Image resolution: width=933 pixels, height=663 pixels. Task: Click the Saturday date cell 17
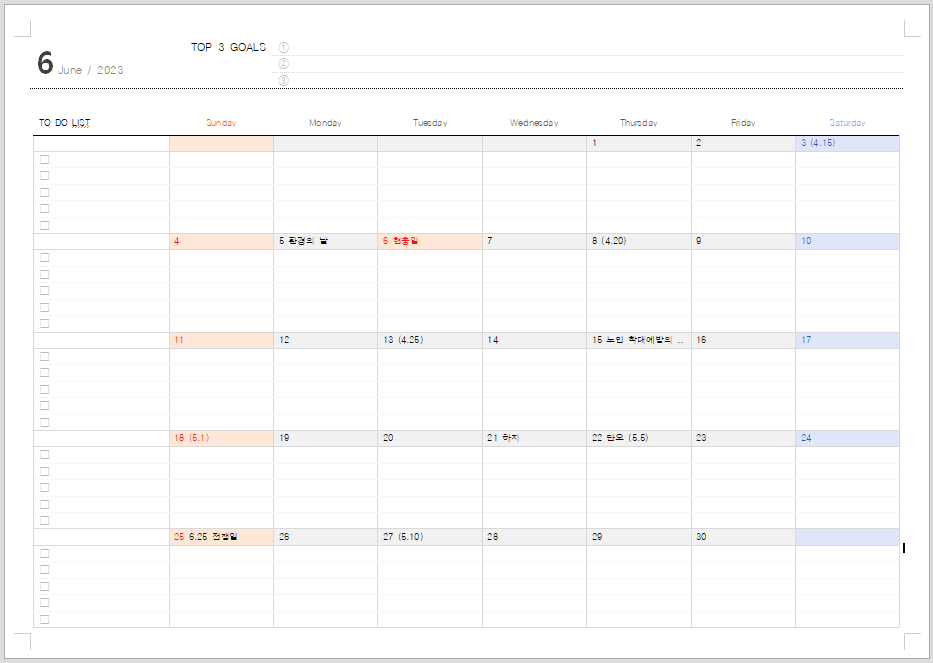point(847,340)
